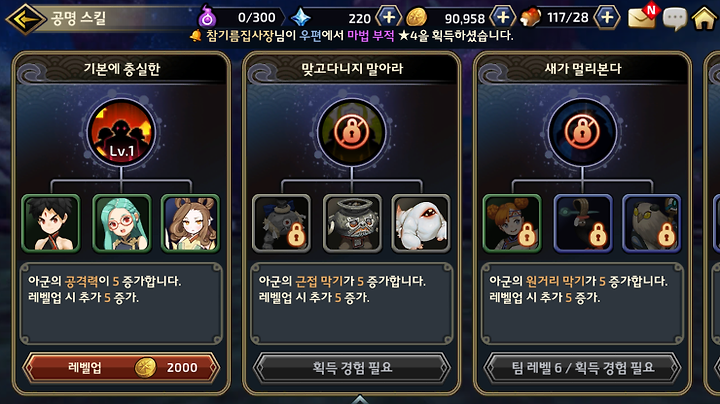Image resolution: width=720 pixels, height=404 pixels.
Task: Expand the bottom center up-arrow handle
Action: (360, 399)
